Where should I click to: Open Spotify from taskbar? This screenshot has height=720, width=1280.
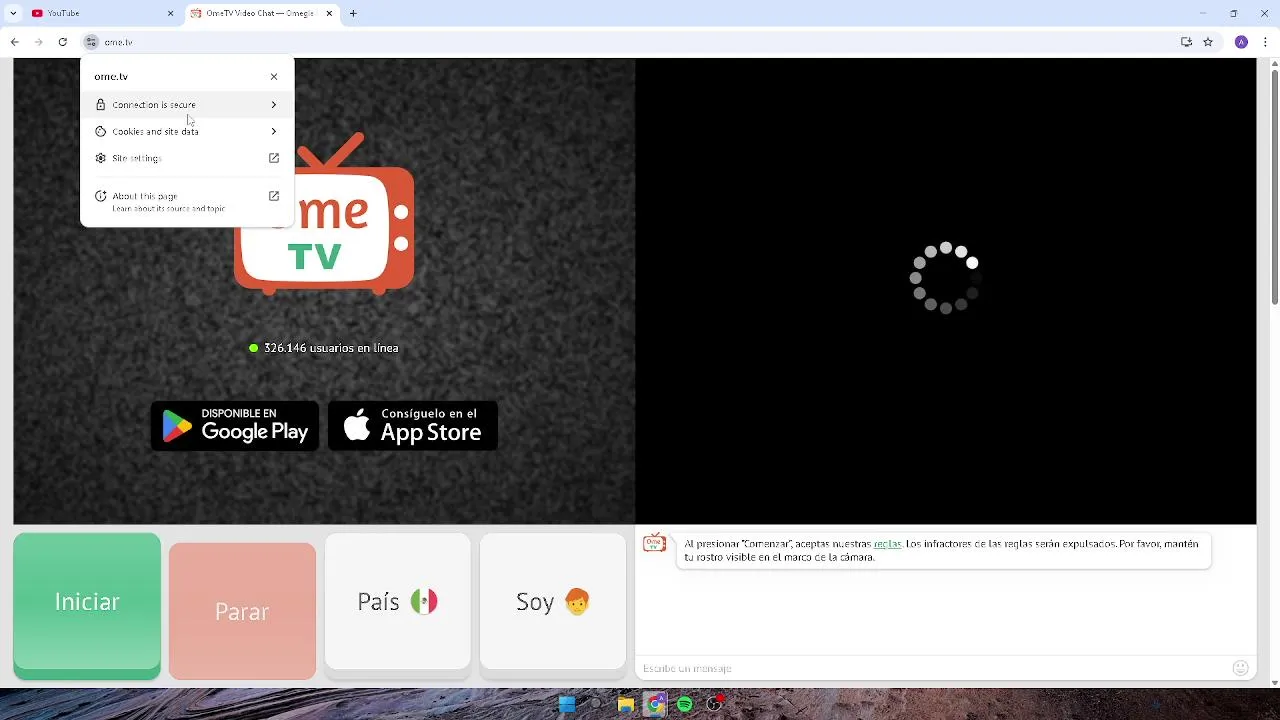point(685,704)
